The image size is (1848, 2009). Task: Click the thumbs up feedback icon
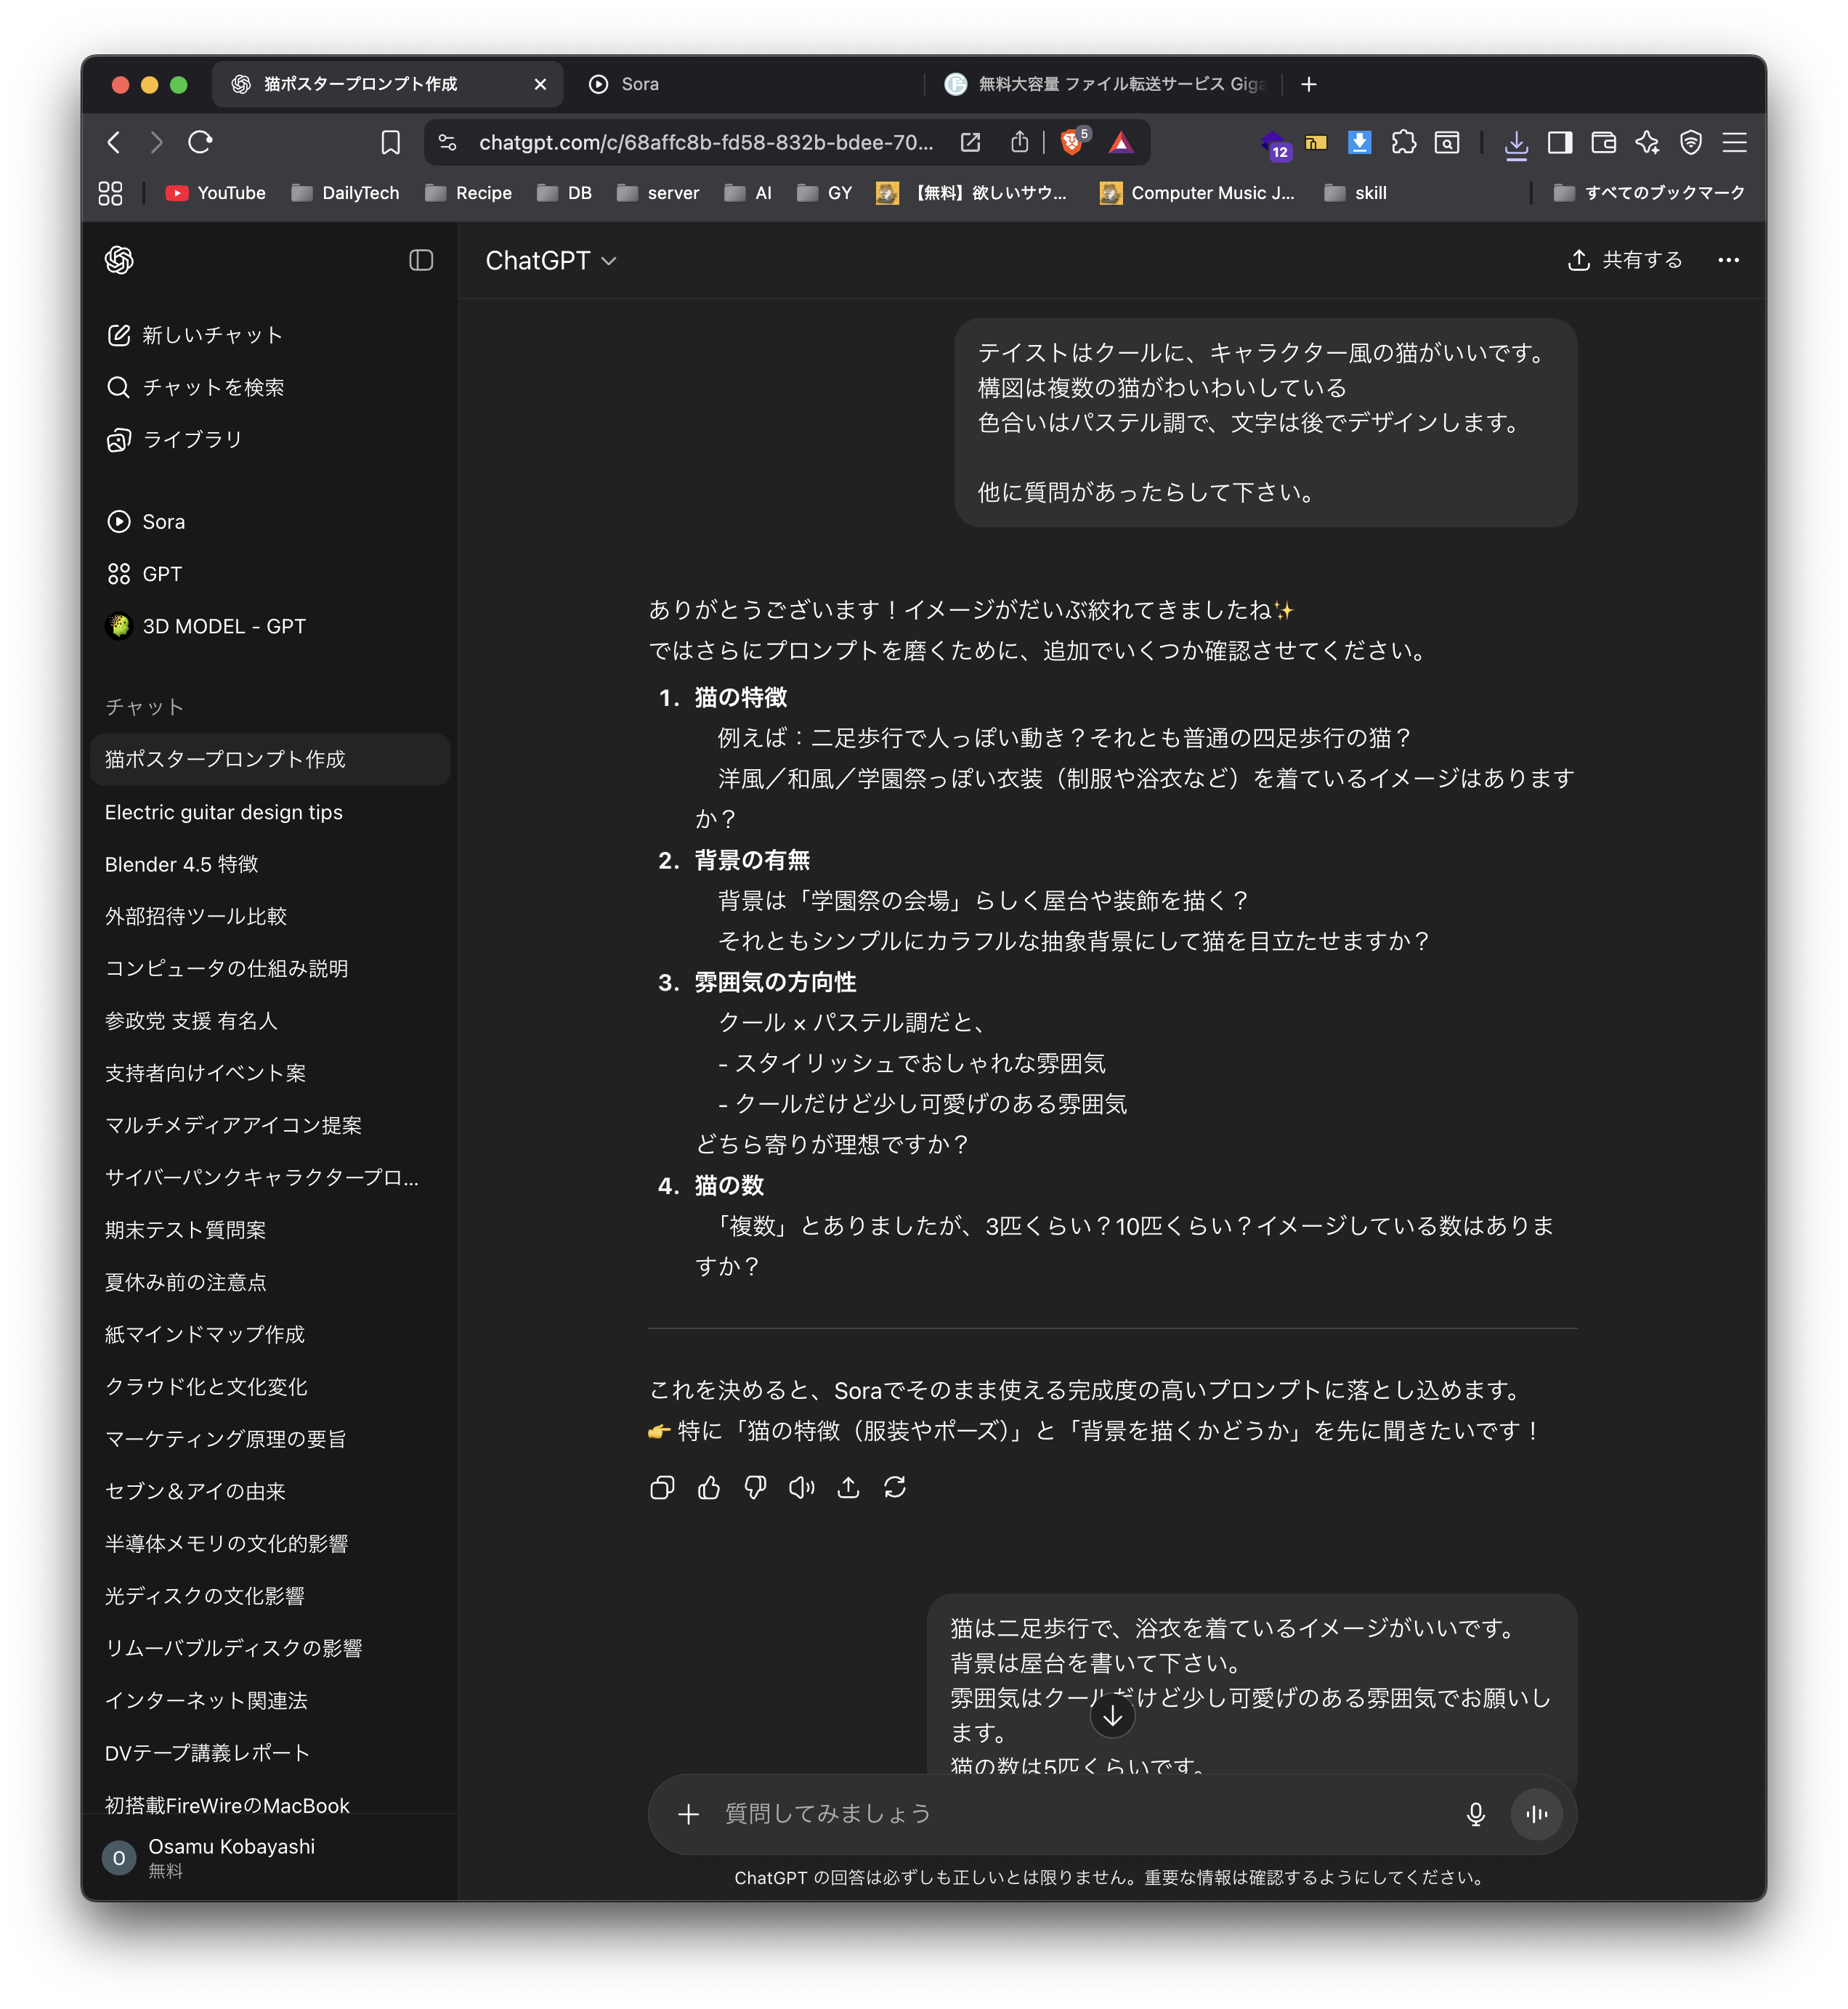coord(709,1488)
